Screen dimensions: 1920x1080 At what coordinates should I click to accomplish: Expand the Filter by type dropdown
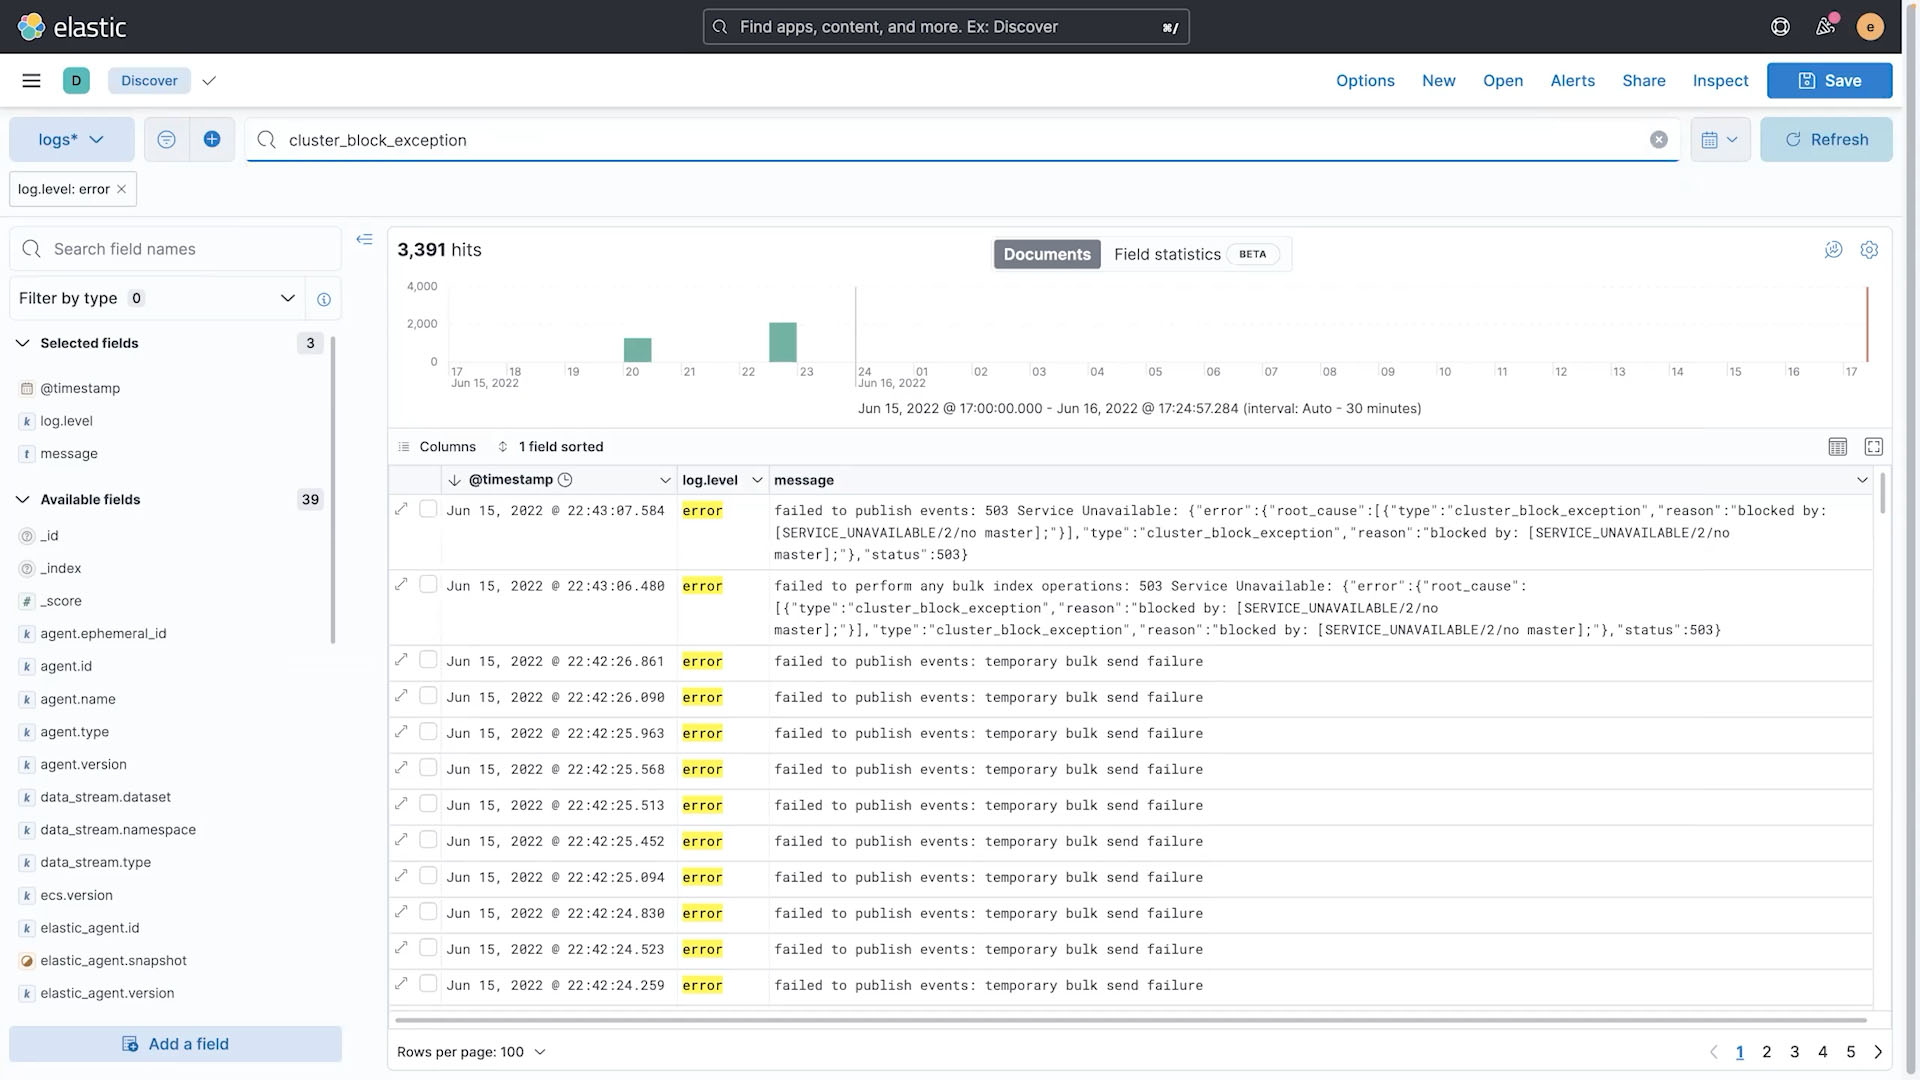288,298
